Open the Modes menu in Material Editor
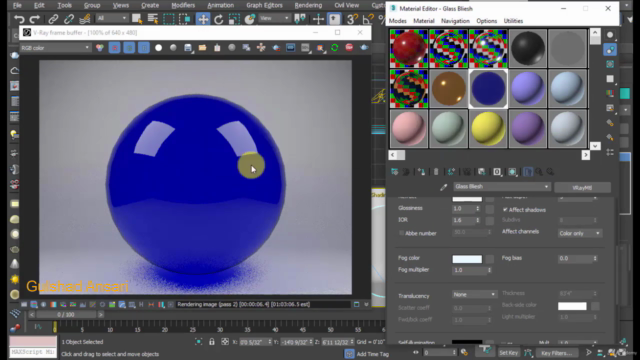 point(398,21)
